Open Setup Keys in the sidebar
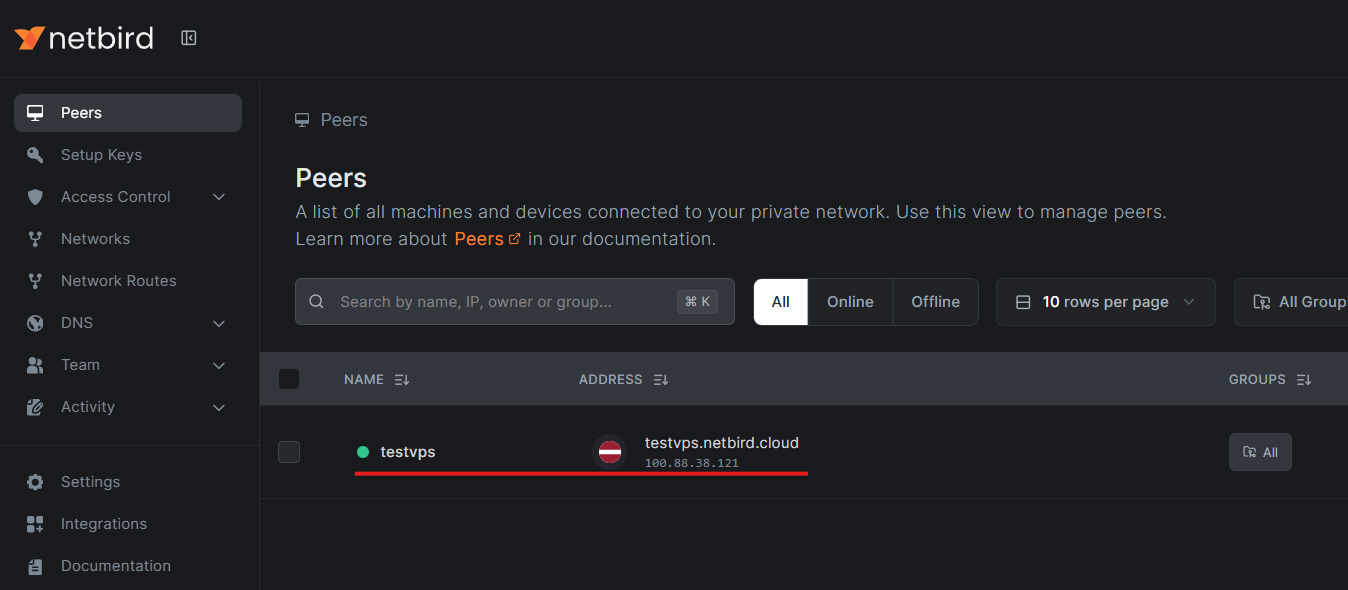The image size is (1348, 590). click(128, 155)
